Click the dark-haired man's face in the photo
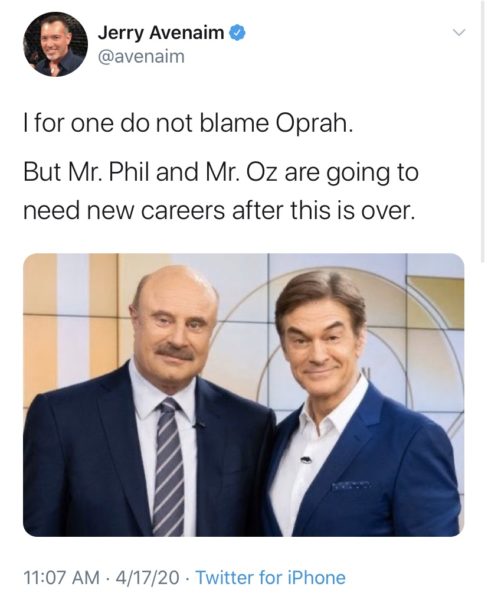Screen dimensions: 488x600 323,337
